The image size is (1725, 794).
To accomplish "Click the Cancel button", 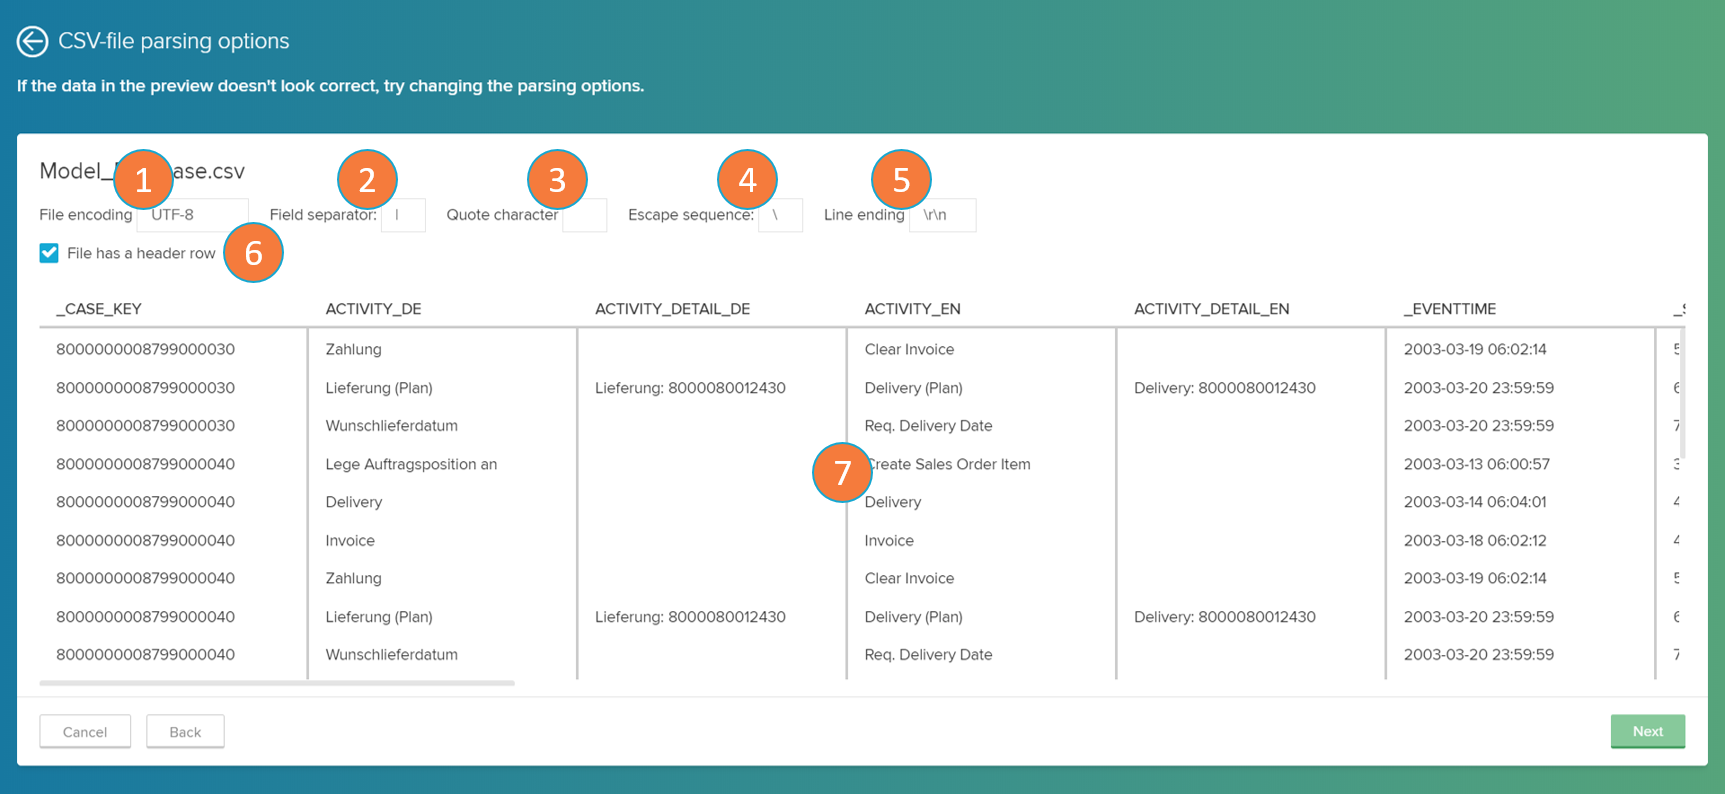I will (85, 732).
